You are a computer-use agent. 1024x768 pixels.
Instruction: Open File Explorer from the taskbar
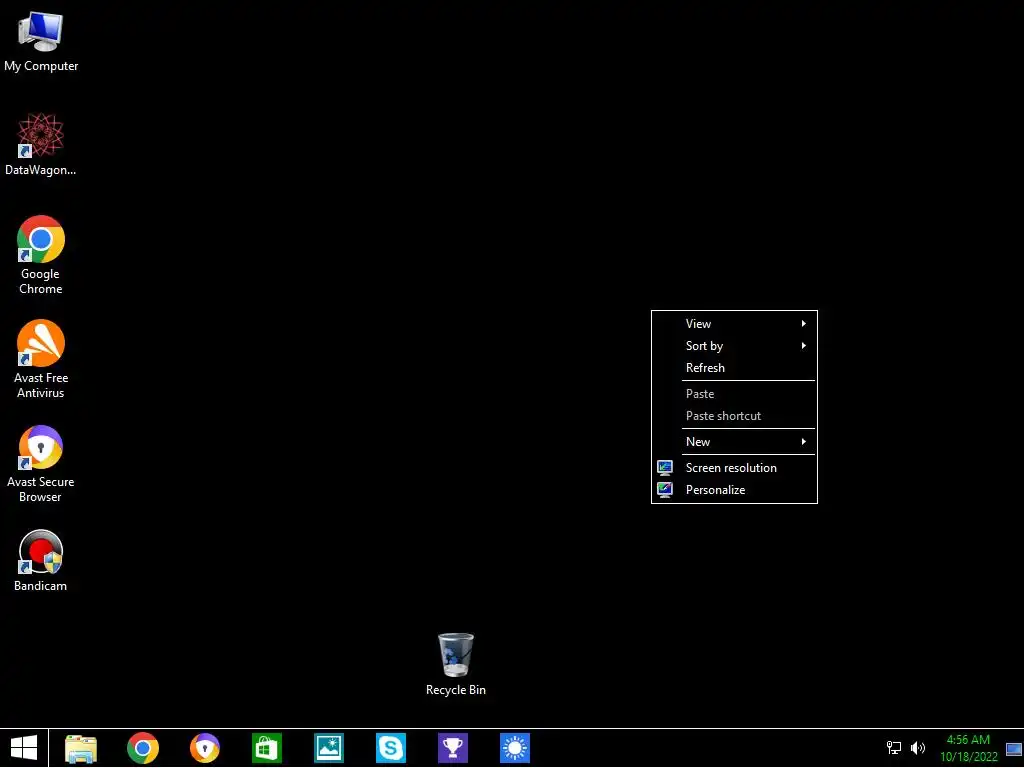click(x=81, y=748)
